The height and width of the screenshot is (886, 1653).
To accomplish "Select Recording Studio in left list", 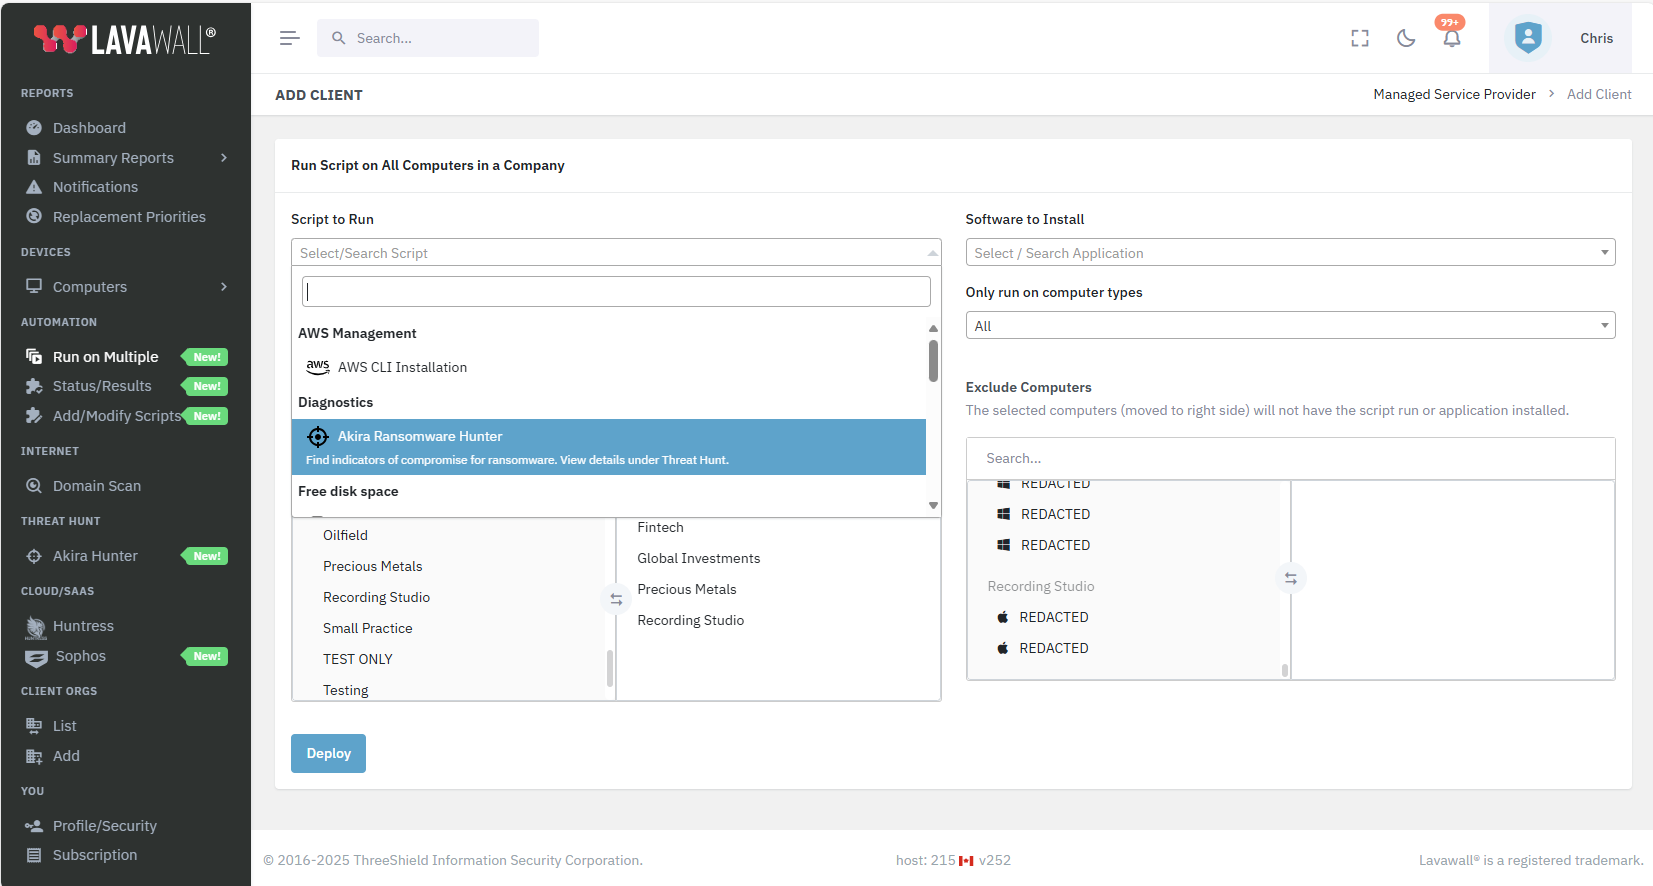I will (376, 597).
